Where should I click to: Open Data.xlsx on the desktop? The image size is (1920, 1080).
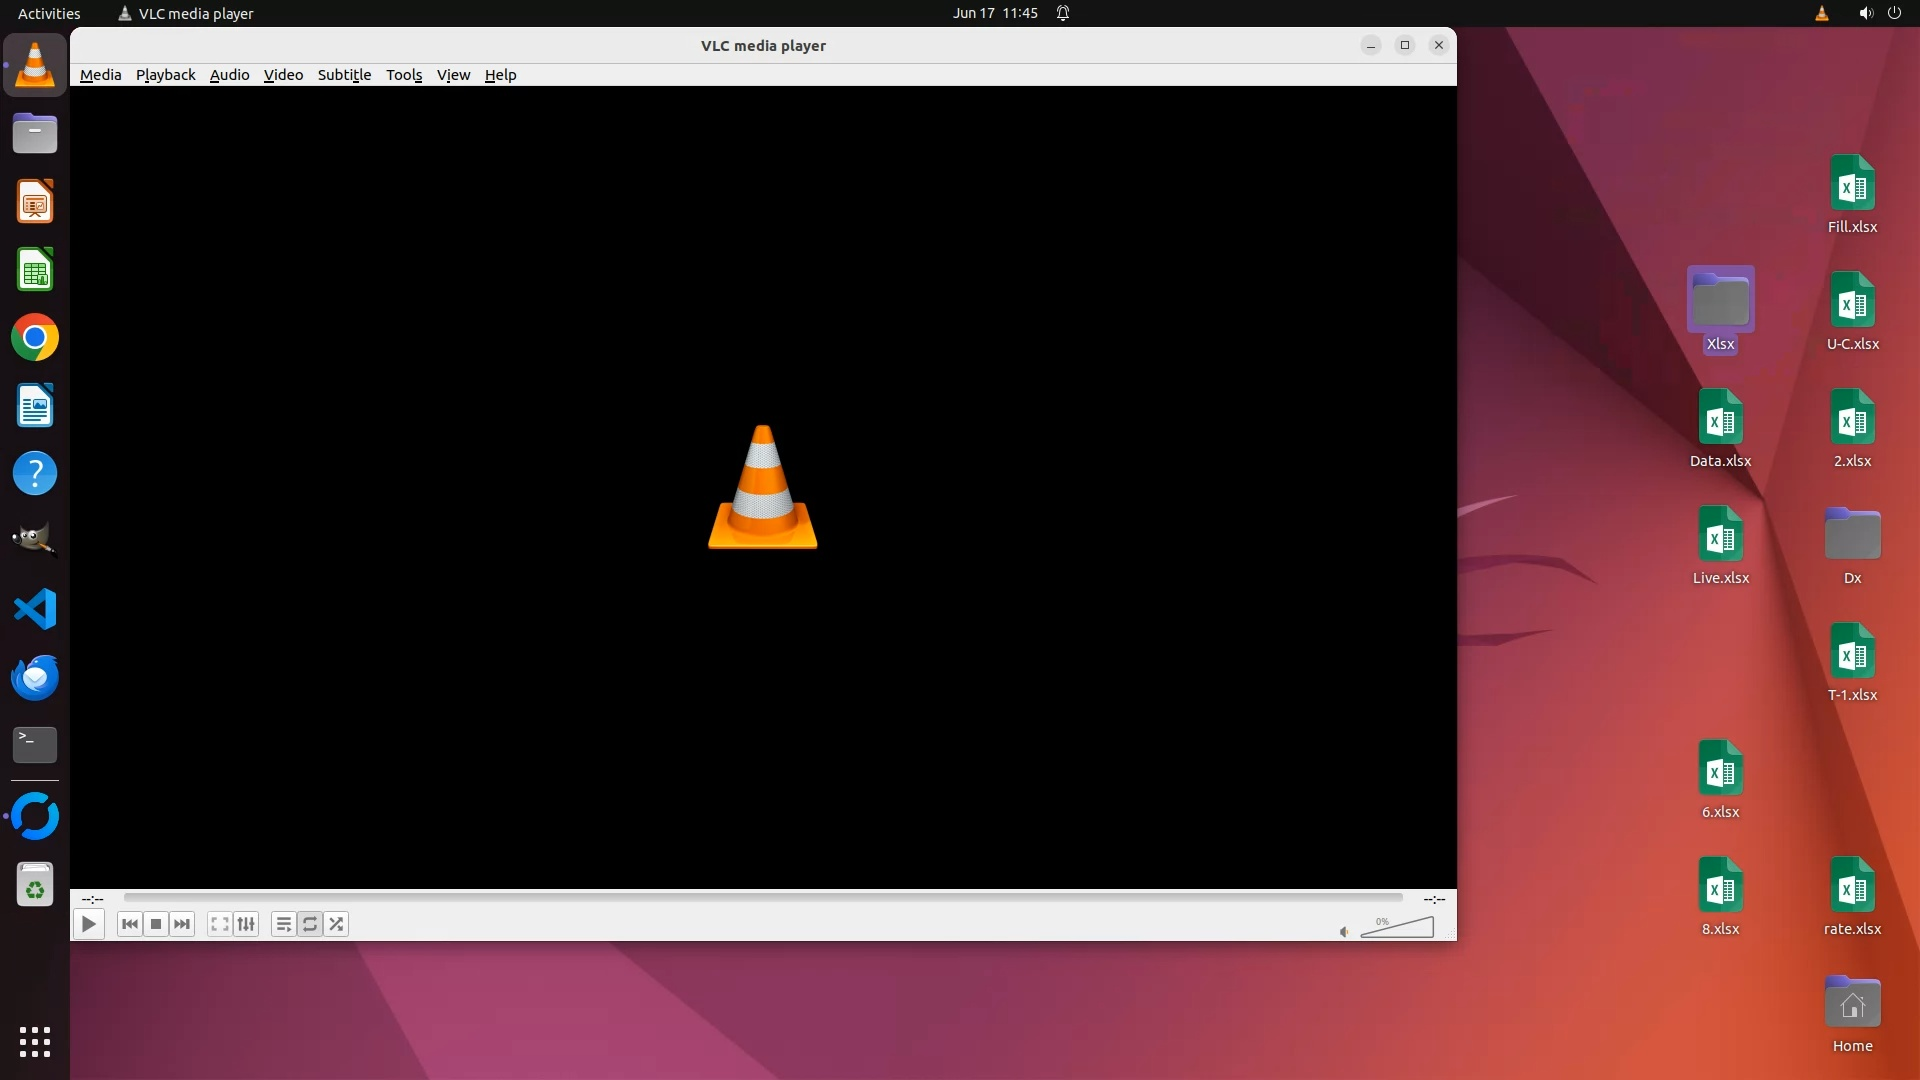pos(1720,423)
